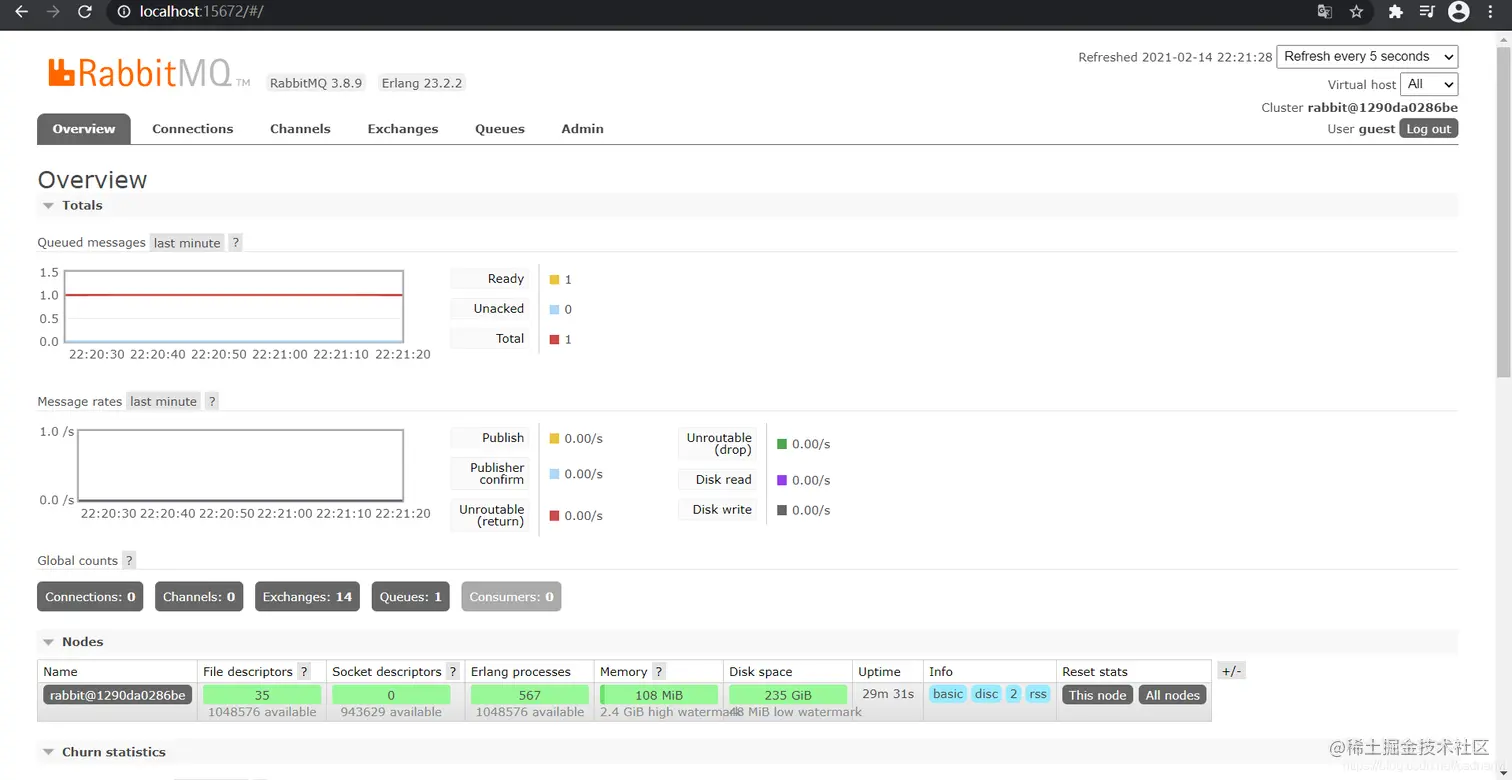Open help for Global counts
This screenshot has height=780, width=1512.
pyautogui.click(x=129, y=561)
